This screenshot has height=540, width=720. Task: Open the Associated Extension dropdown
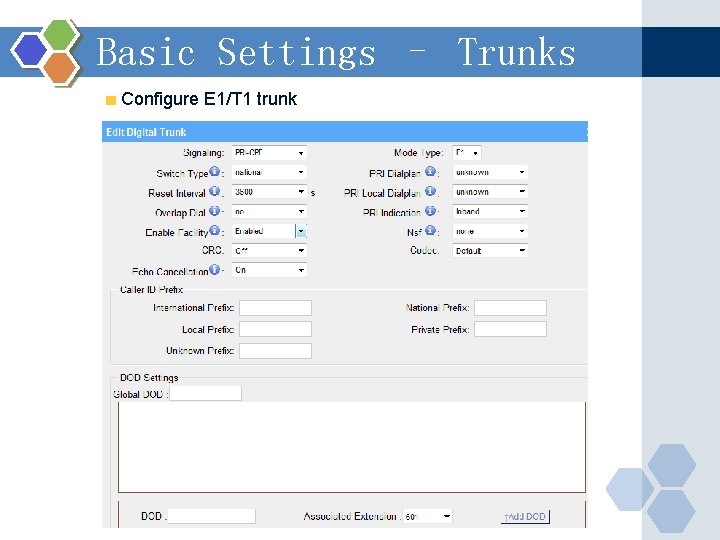tap(427, 516)
